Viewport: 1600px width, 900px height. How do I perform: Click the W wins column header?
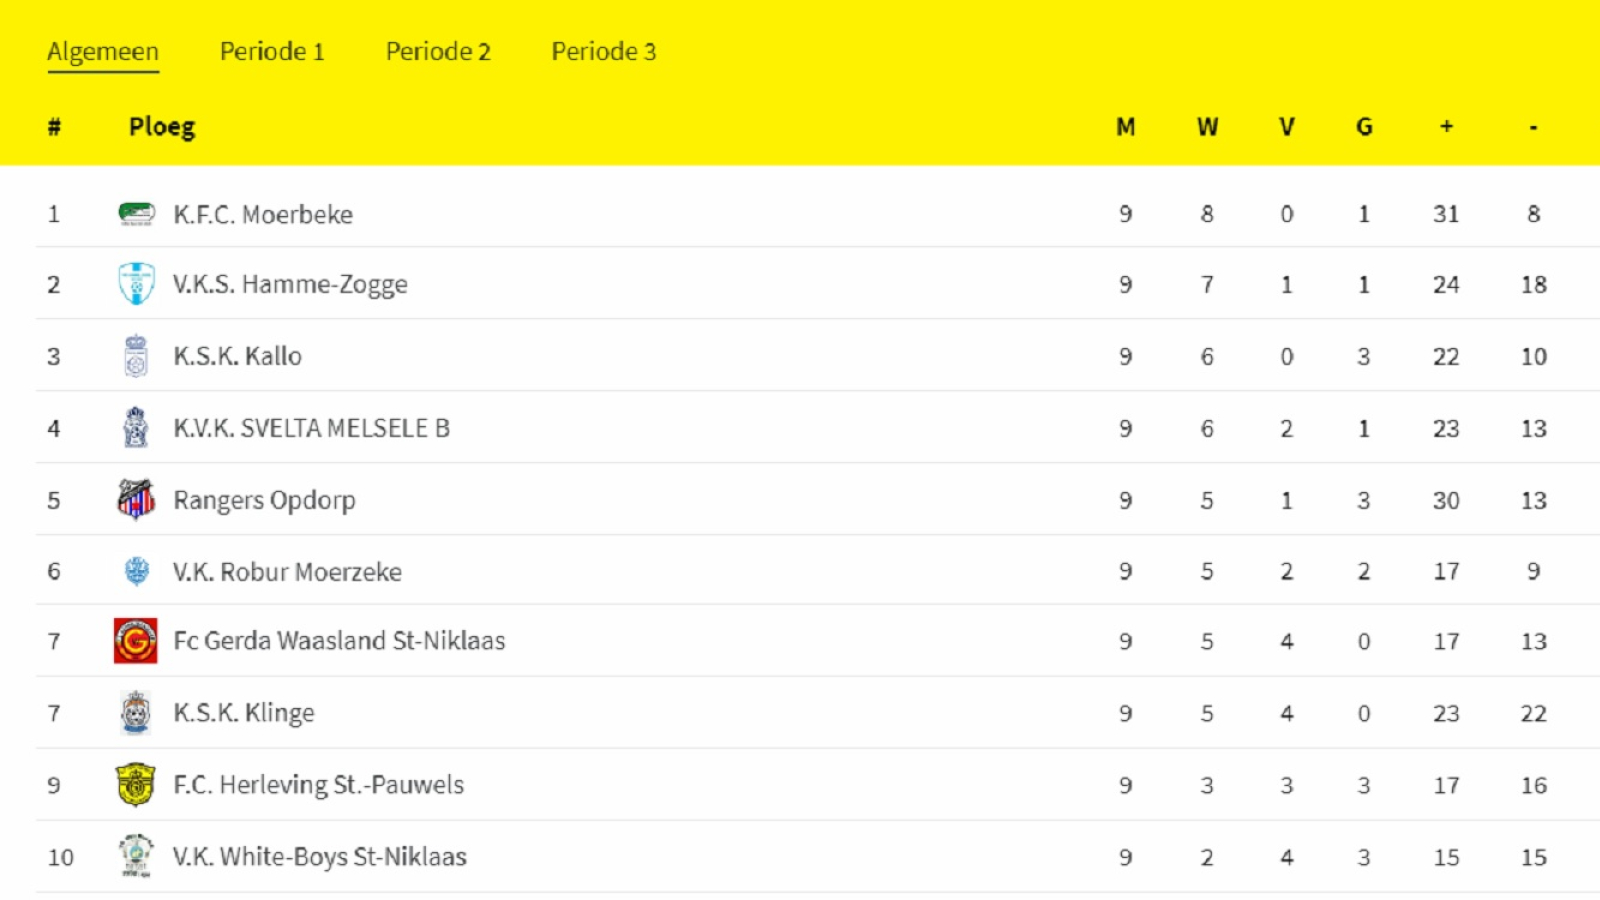(1207, 127)
